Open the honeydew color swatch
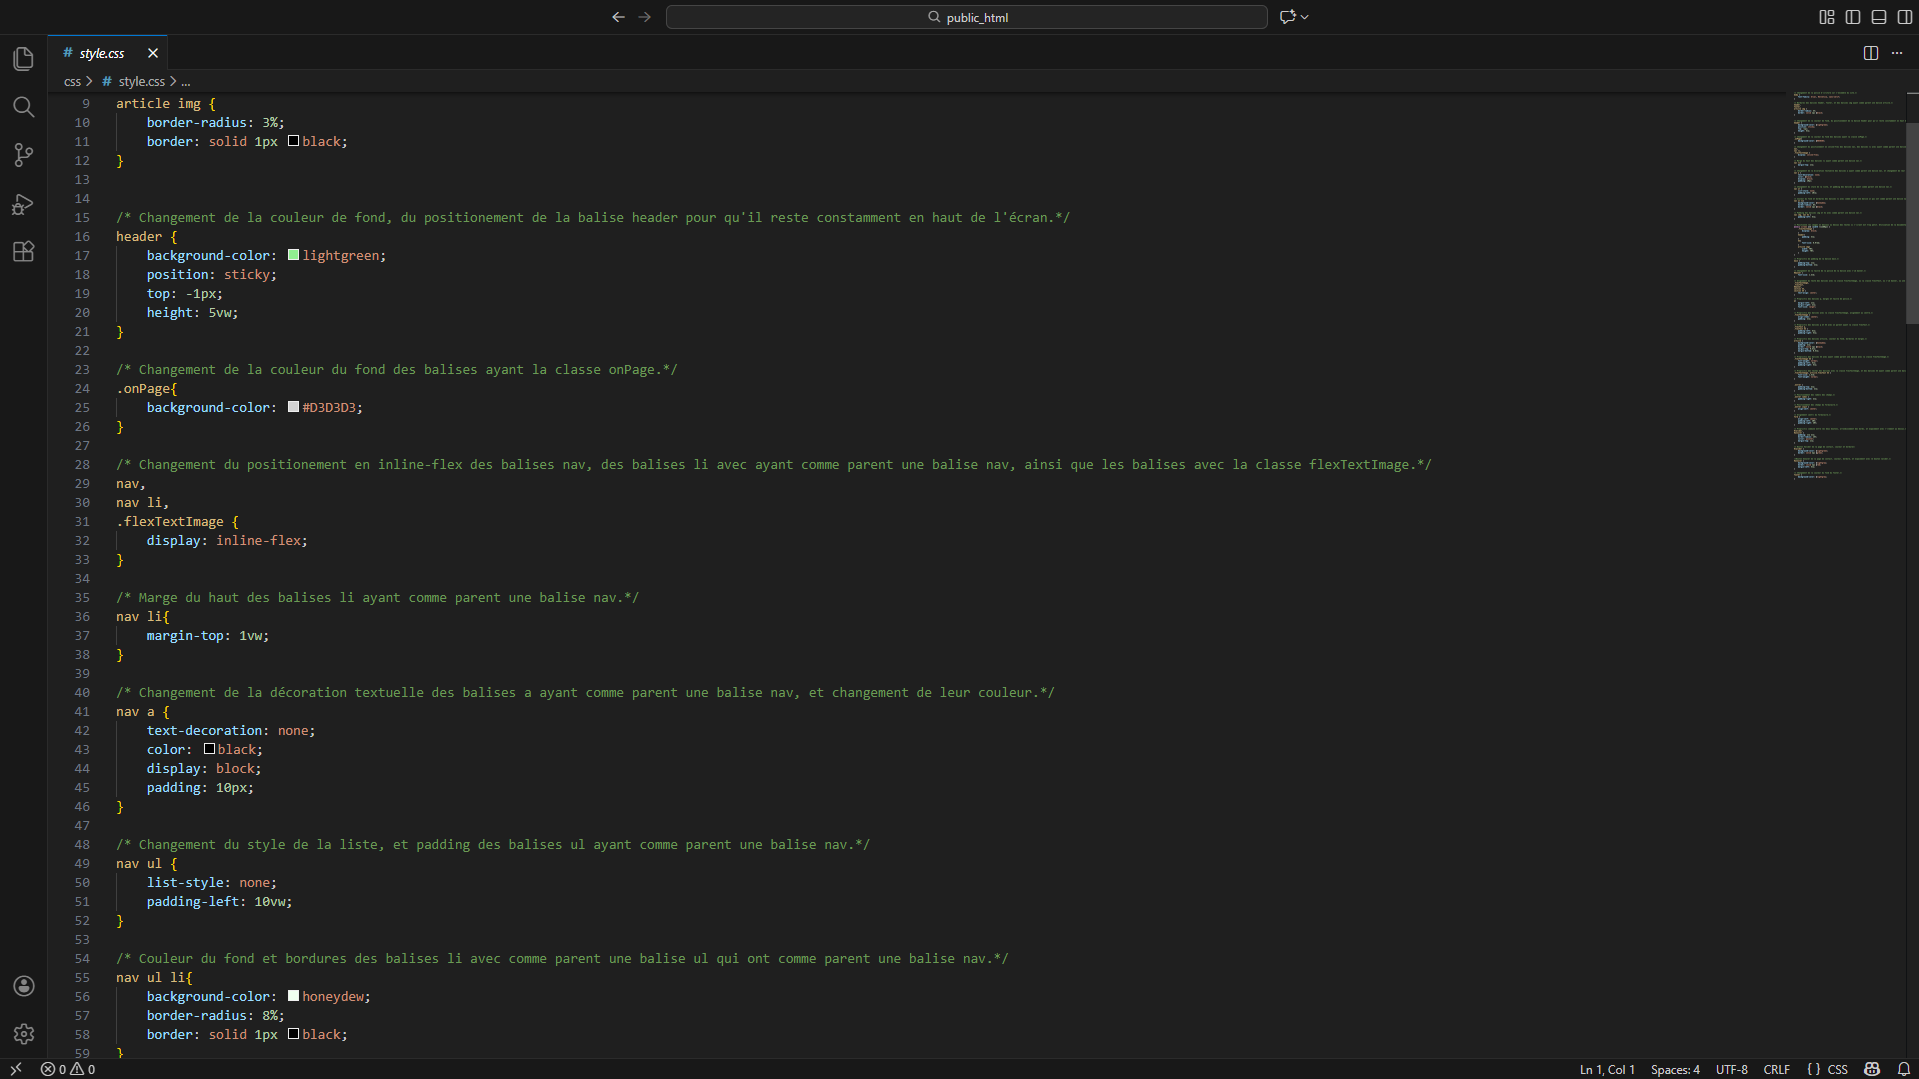 click(294, 996)
